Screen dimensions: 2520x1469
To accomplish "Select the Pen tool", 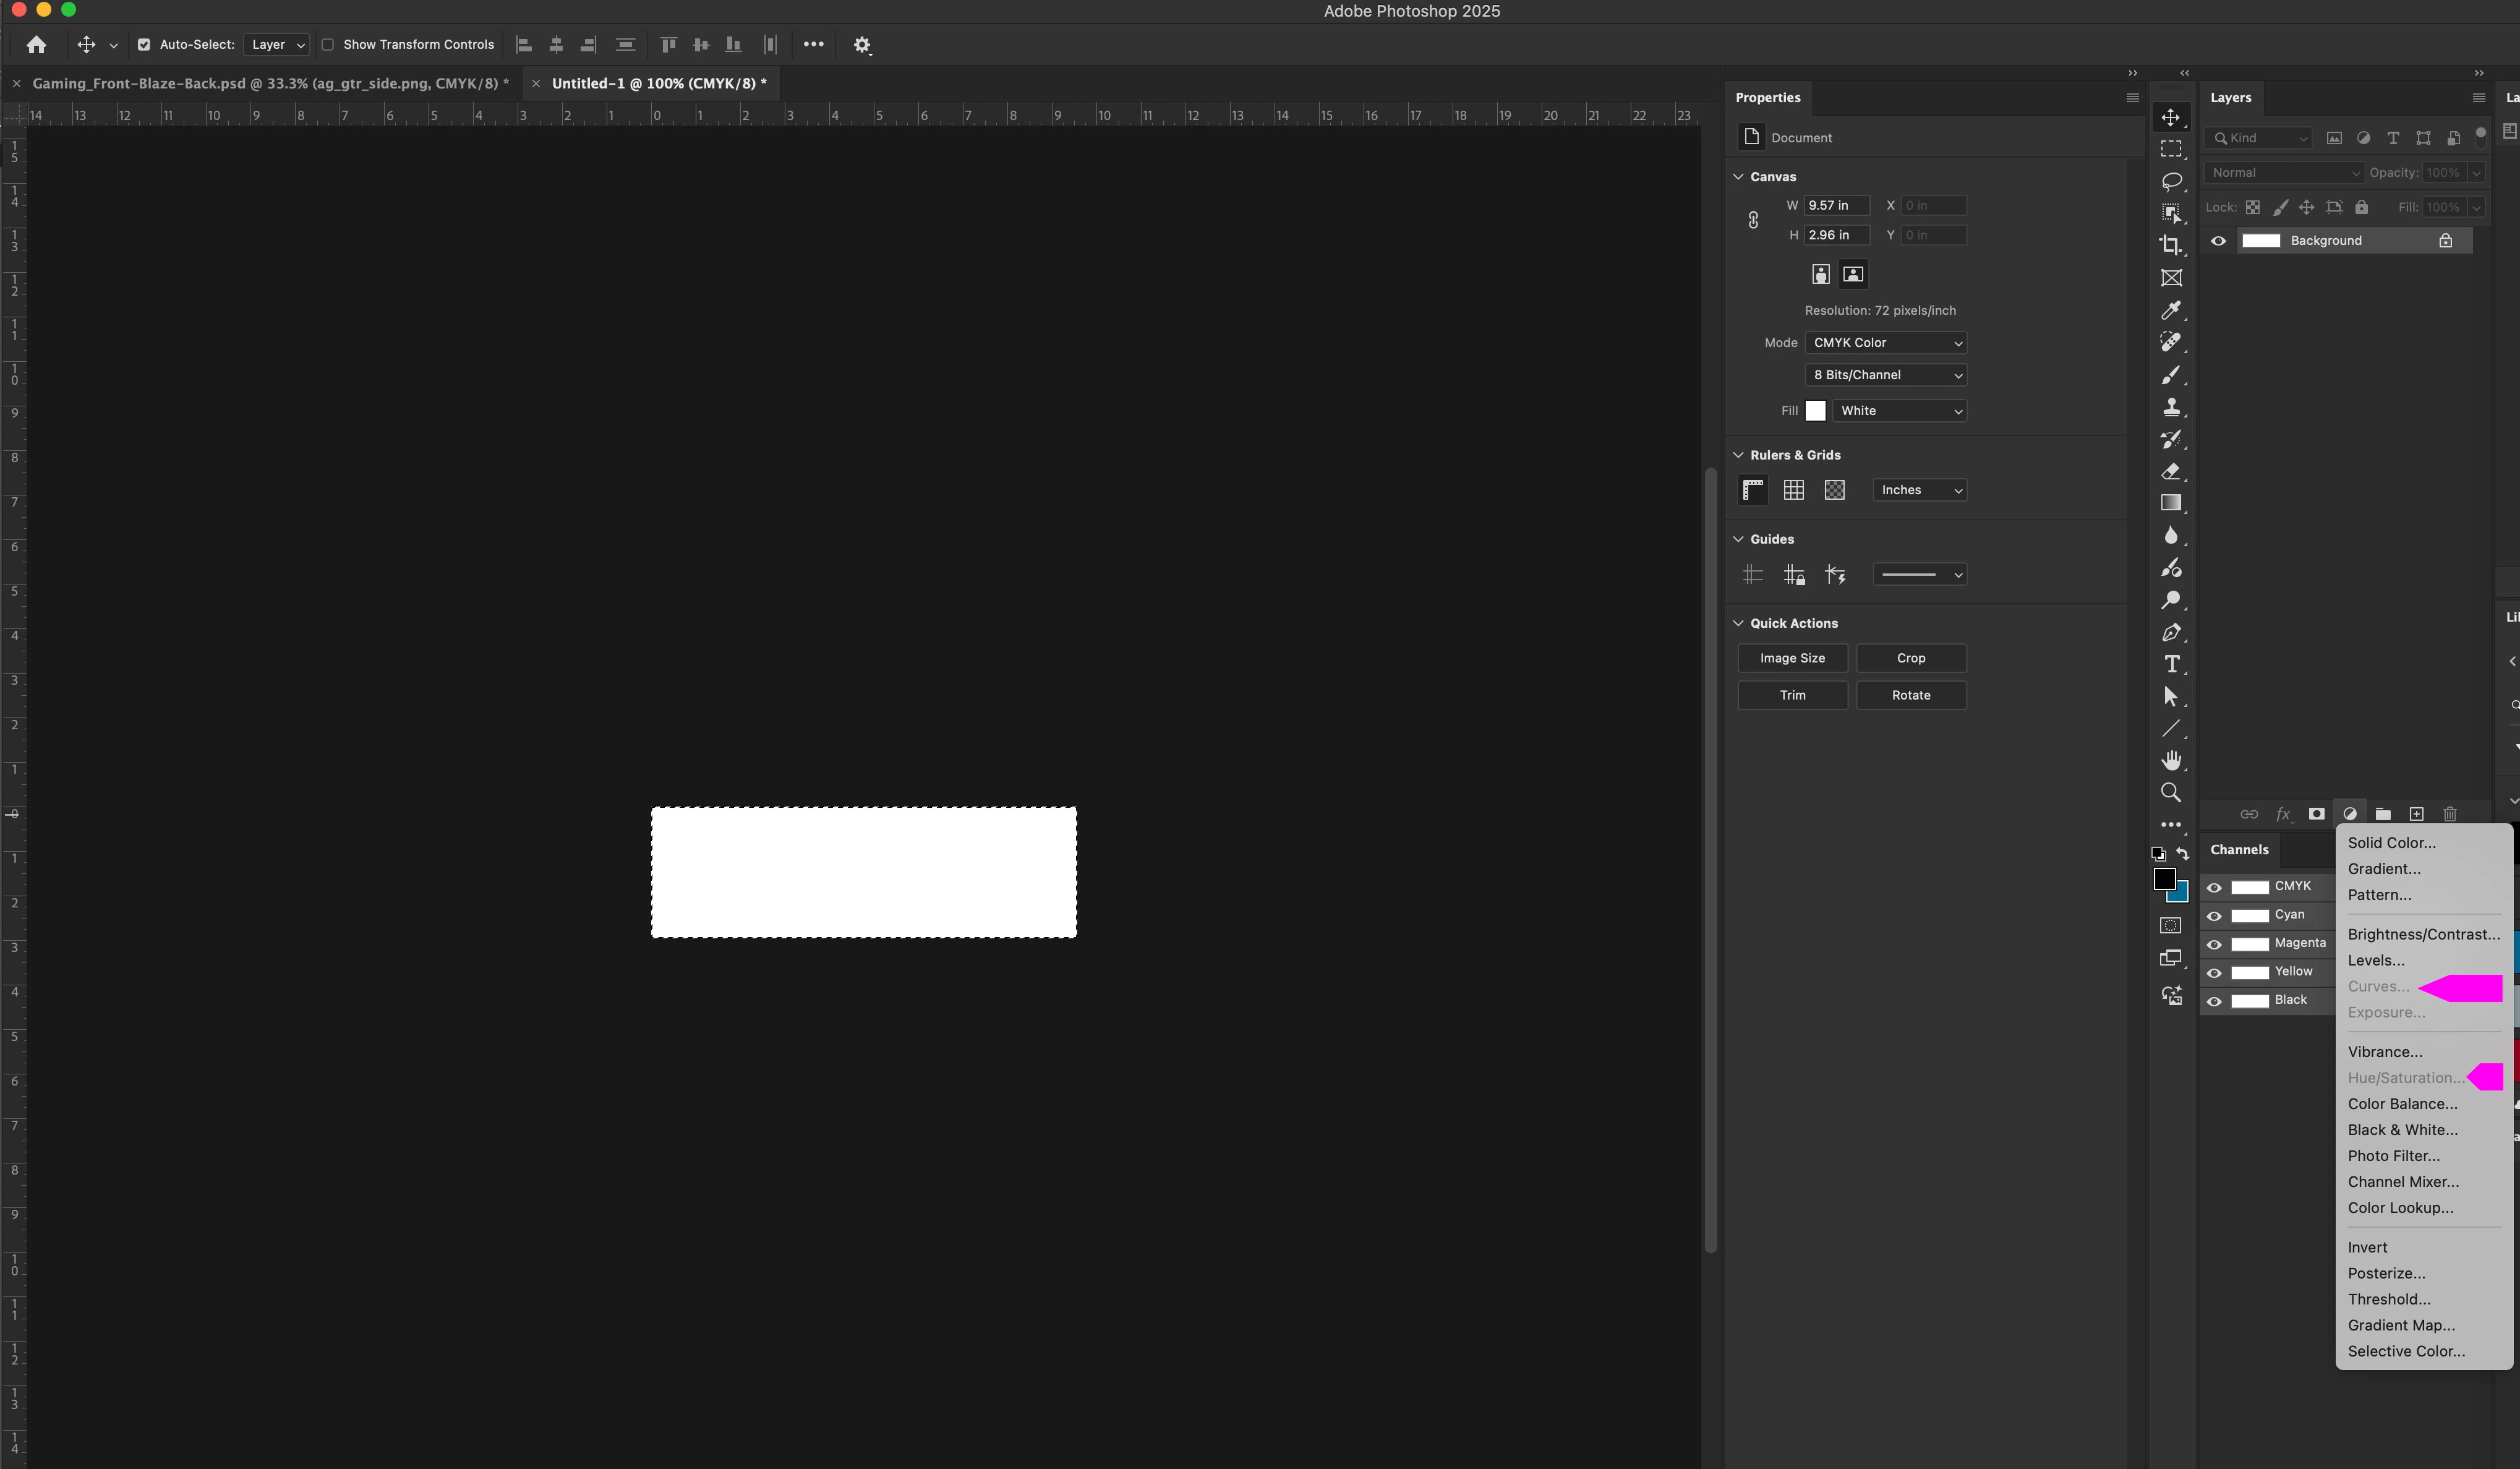I will 2170,632.
